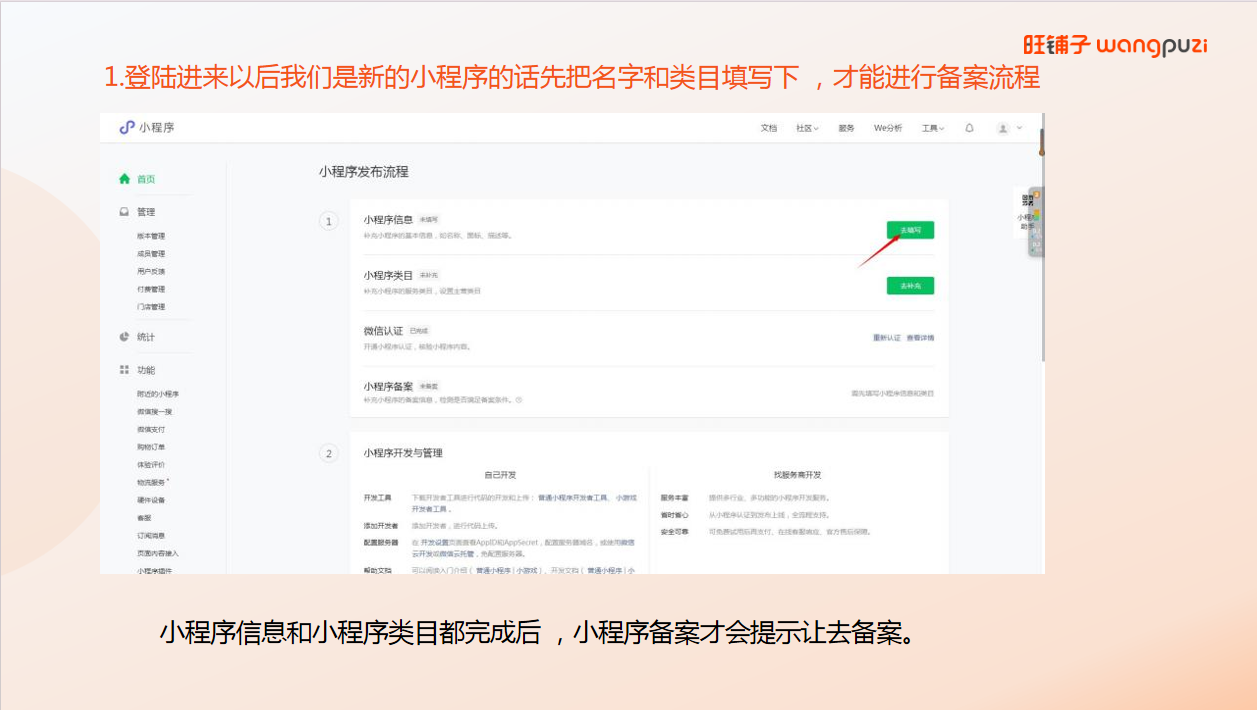Open 用户反馈 in the sidebar
The height and width of the screenshot is (710, 1257).
click(151, 271)
